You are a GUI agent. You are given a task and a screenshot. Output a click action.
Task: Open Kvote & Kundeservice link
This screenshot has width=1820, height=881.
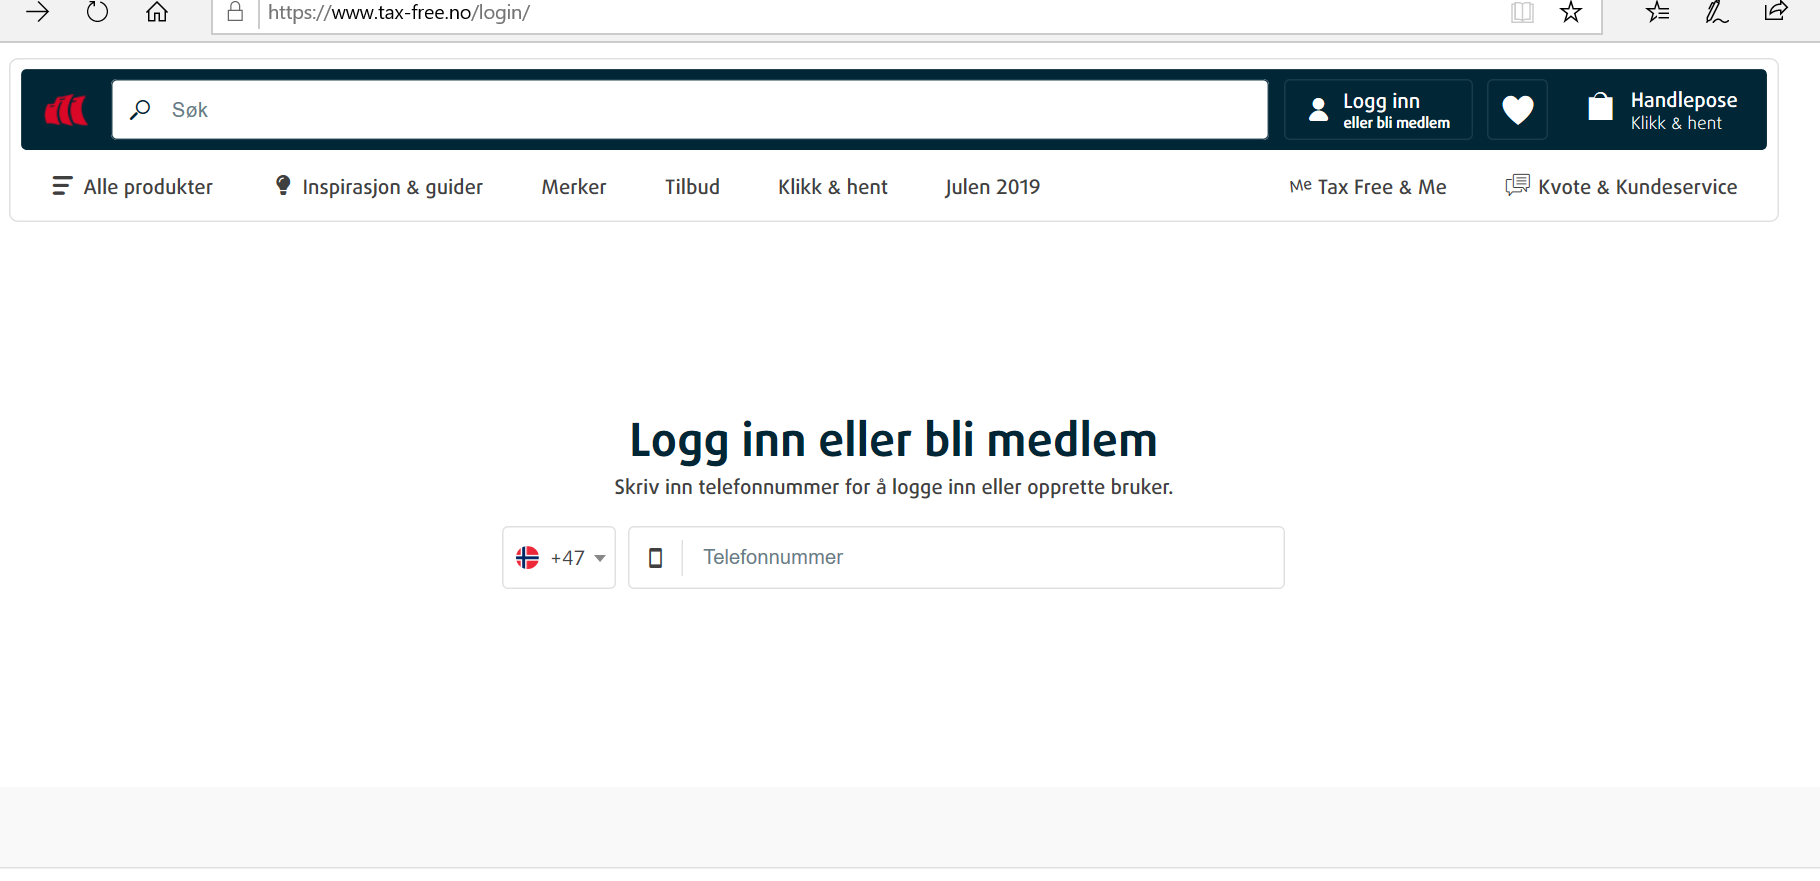click(1621, 187)
